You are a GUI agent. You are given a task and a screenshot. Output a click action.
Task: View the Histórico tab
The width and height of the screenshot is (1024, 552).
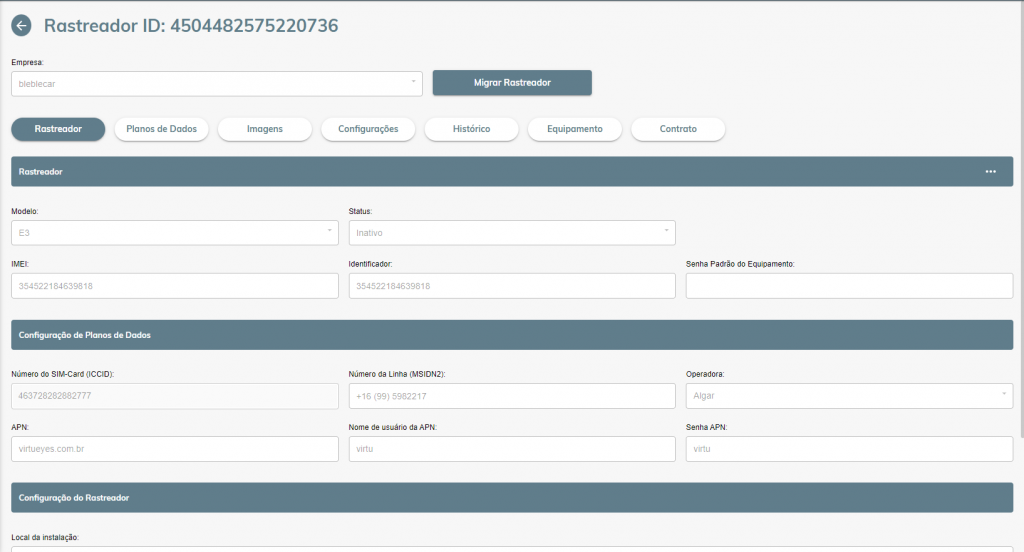(x=472, y=129)
